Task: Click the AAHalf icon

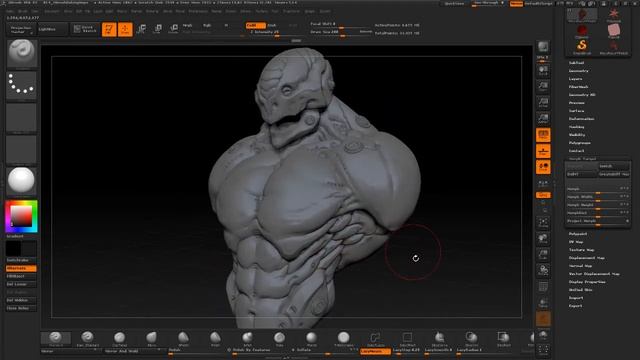Action: tap(543, 118)
